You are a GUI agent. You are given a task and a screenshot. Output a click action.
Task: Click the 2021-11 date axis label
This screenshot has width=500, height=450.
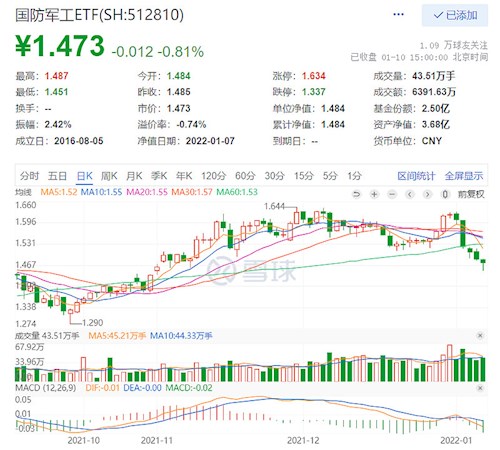pos(157,441)
